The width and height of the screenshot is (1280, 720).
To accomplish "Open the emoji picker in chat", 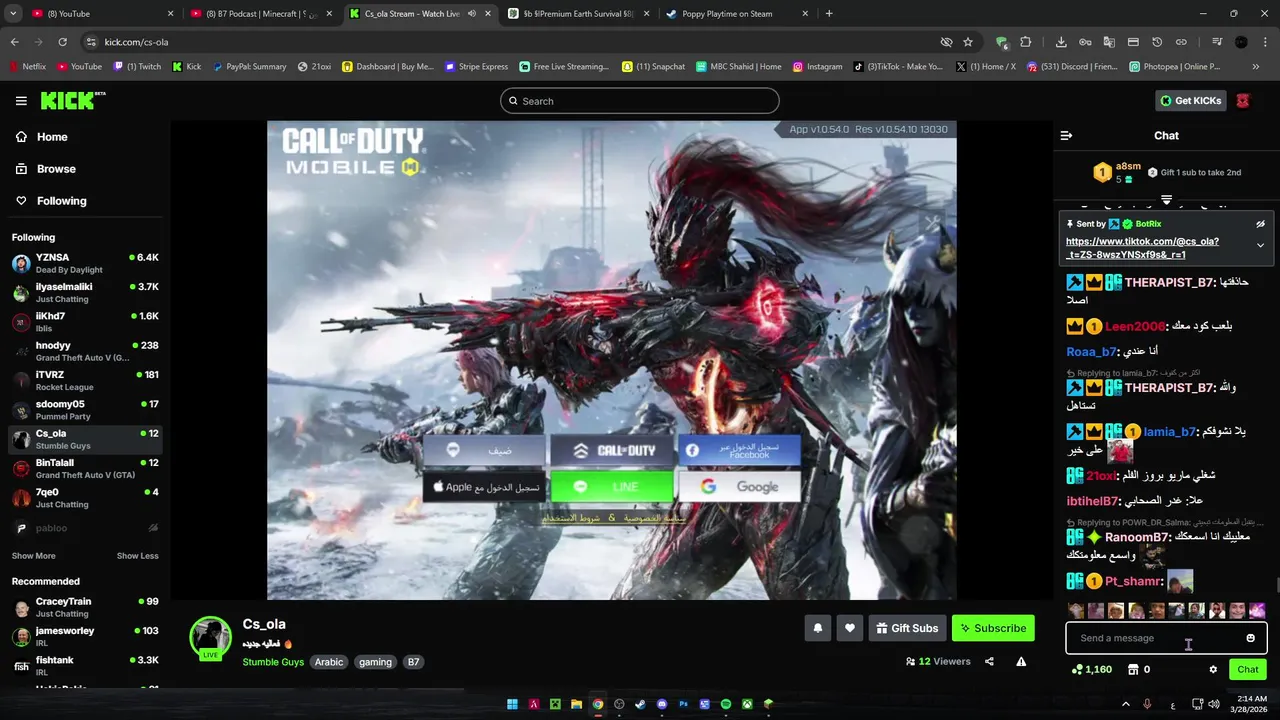I will [x=1250, y=638].
